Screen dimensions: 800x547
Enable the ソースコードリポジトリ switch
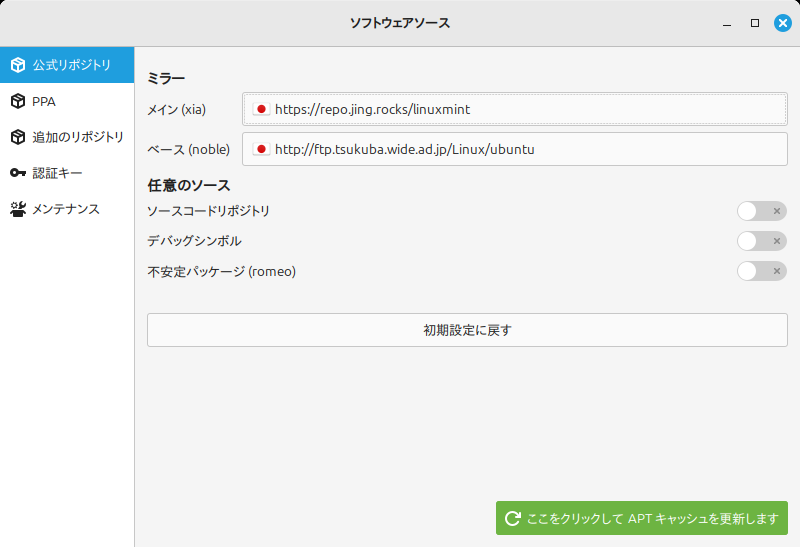[x=762, y=211]
